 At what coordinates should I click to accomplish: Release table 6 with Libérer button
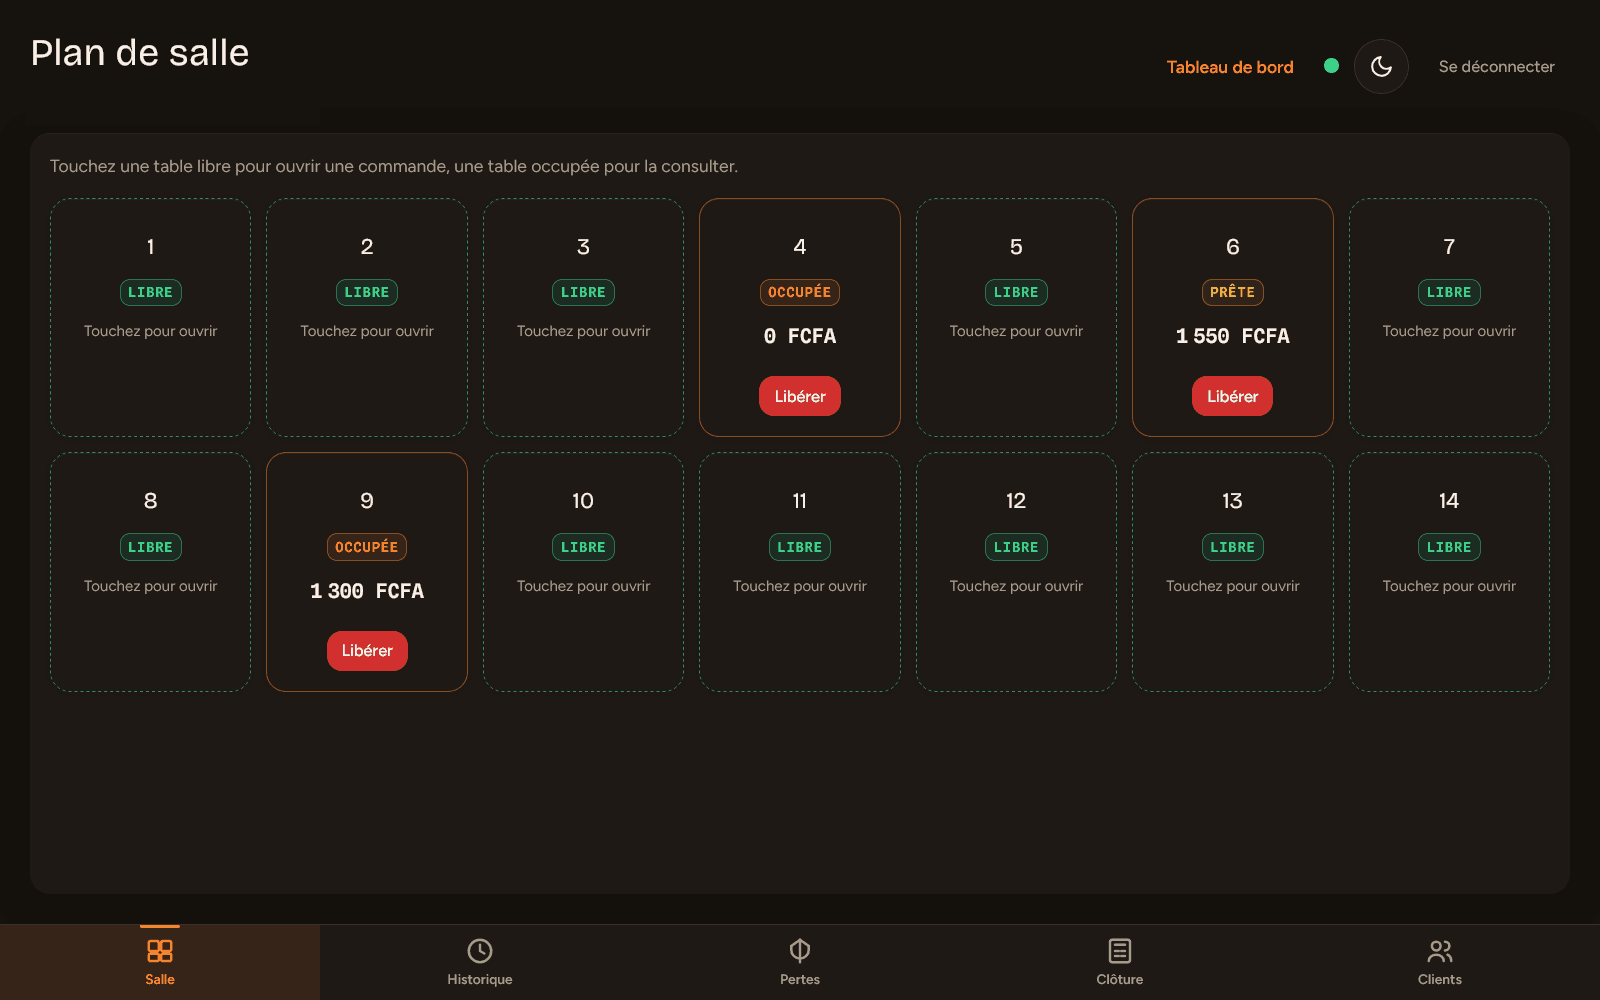coord(1232,396)
